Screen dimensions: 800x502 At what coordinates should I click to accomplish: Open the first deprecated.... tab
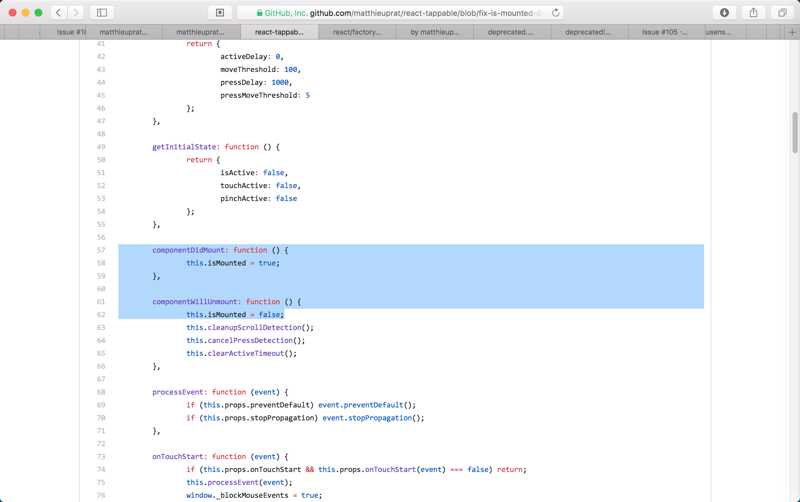click(510, 32)
